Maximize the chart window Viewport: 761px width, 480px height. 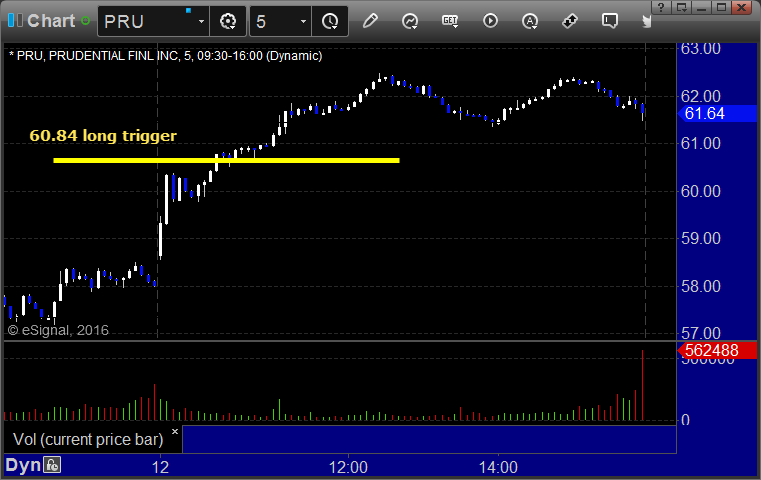click(x=722, y=7)
